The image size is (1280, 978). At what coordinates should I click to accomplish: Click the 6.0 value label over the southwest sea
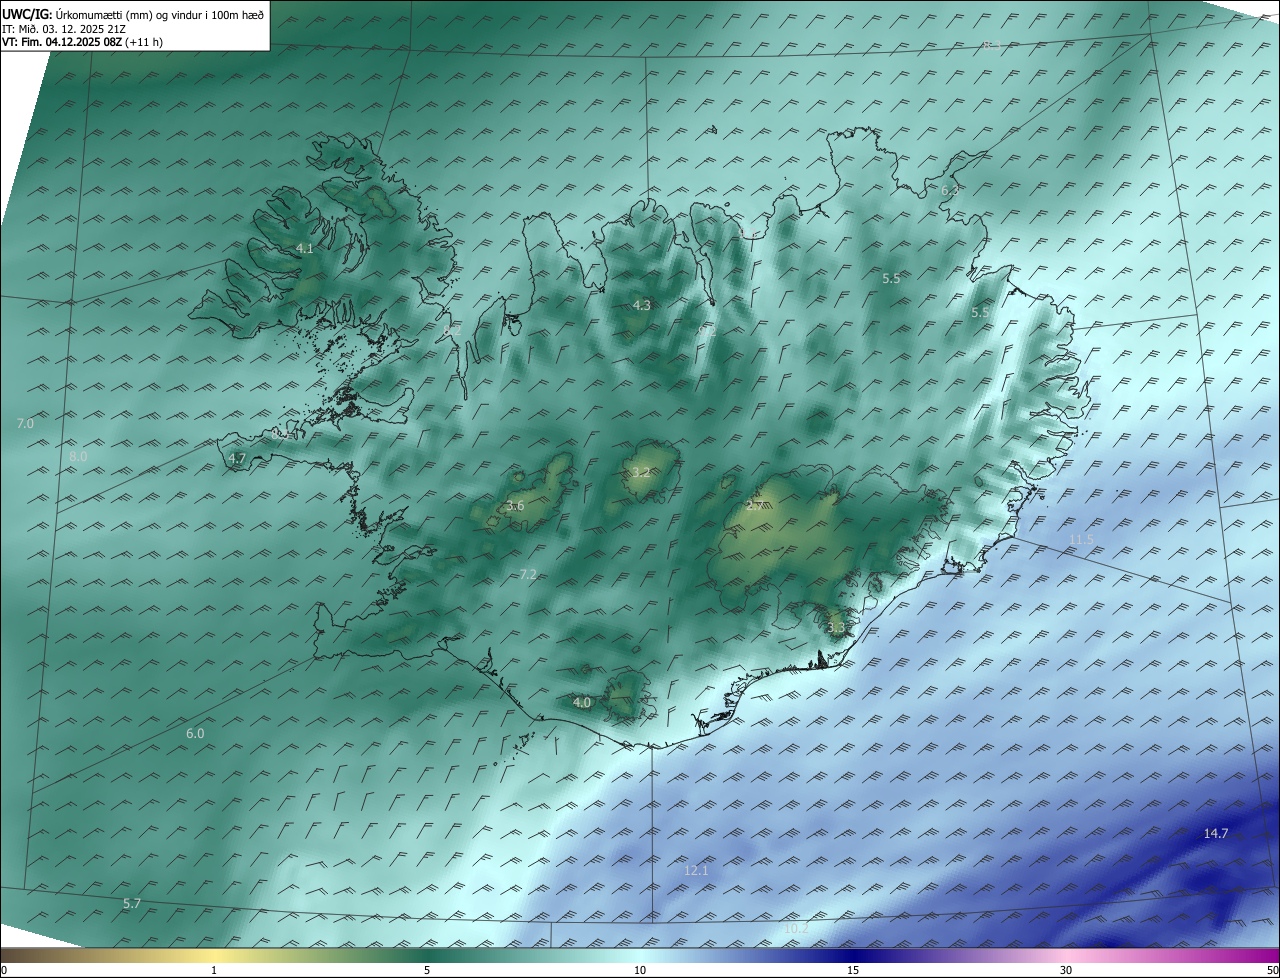click(x=195, y=733)
